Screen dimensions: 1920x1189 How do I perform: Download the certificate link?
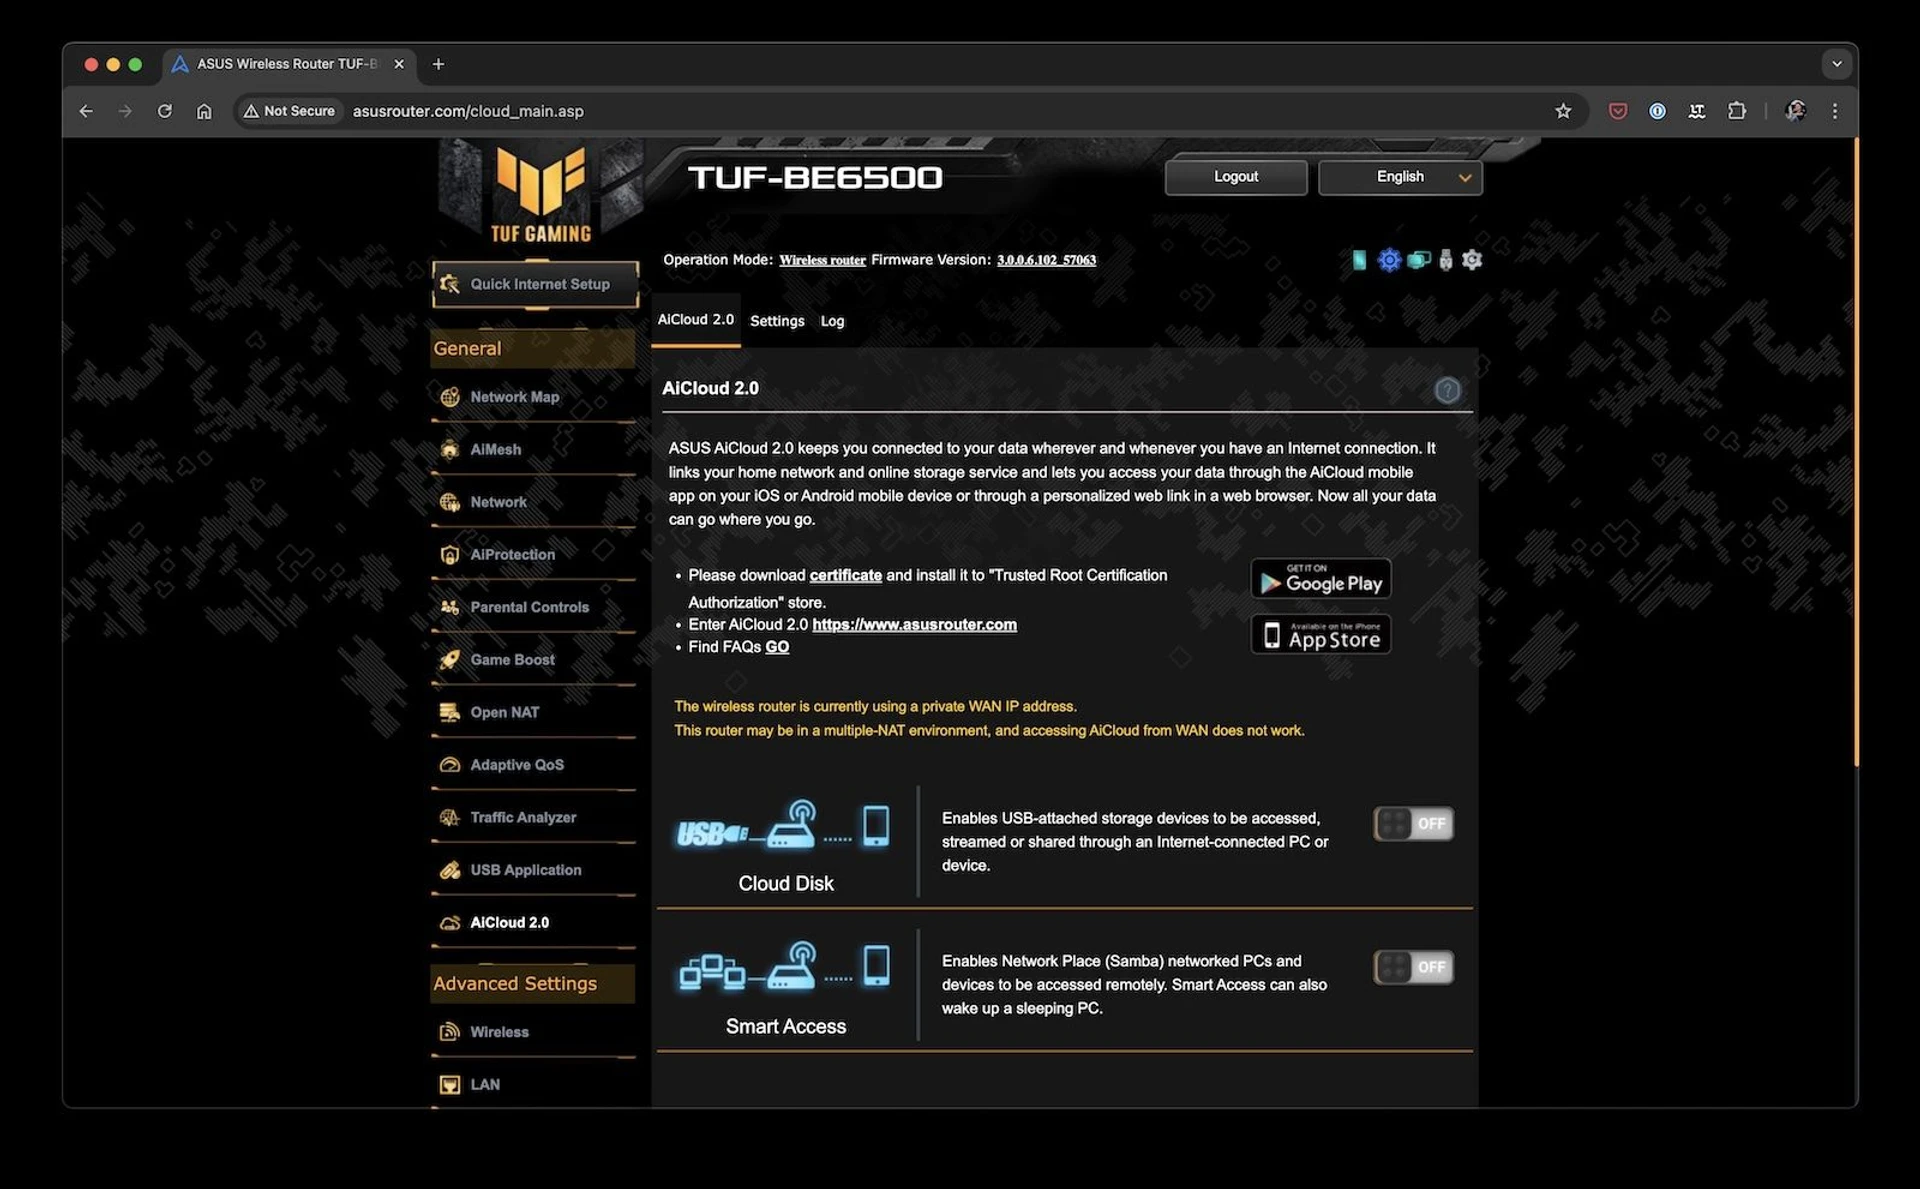(845, 576)
